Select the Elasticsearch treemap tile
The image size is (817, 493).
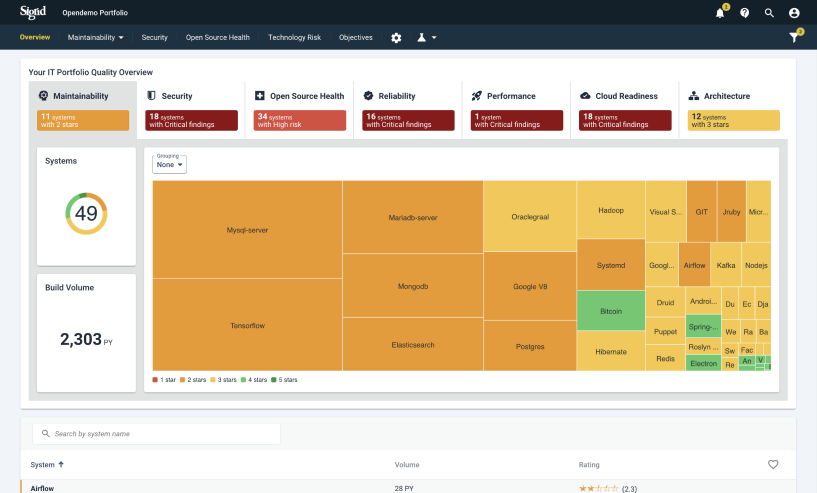413,344
